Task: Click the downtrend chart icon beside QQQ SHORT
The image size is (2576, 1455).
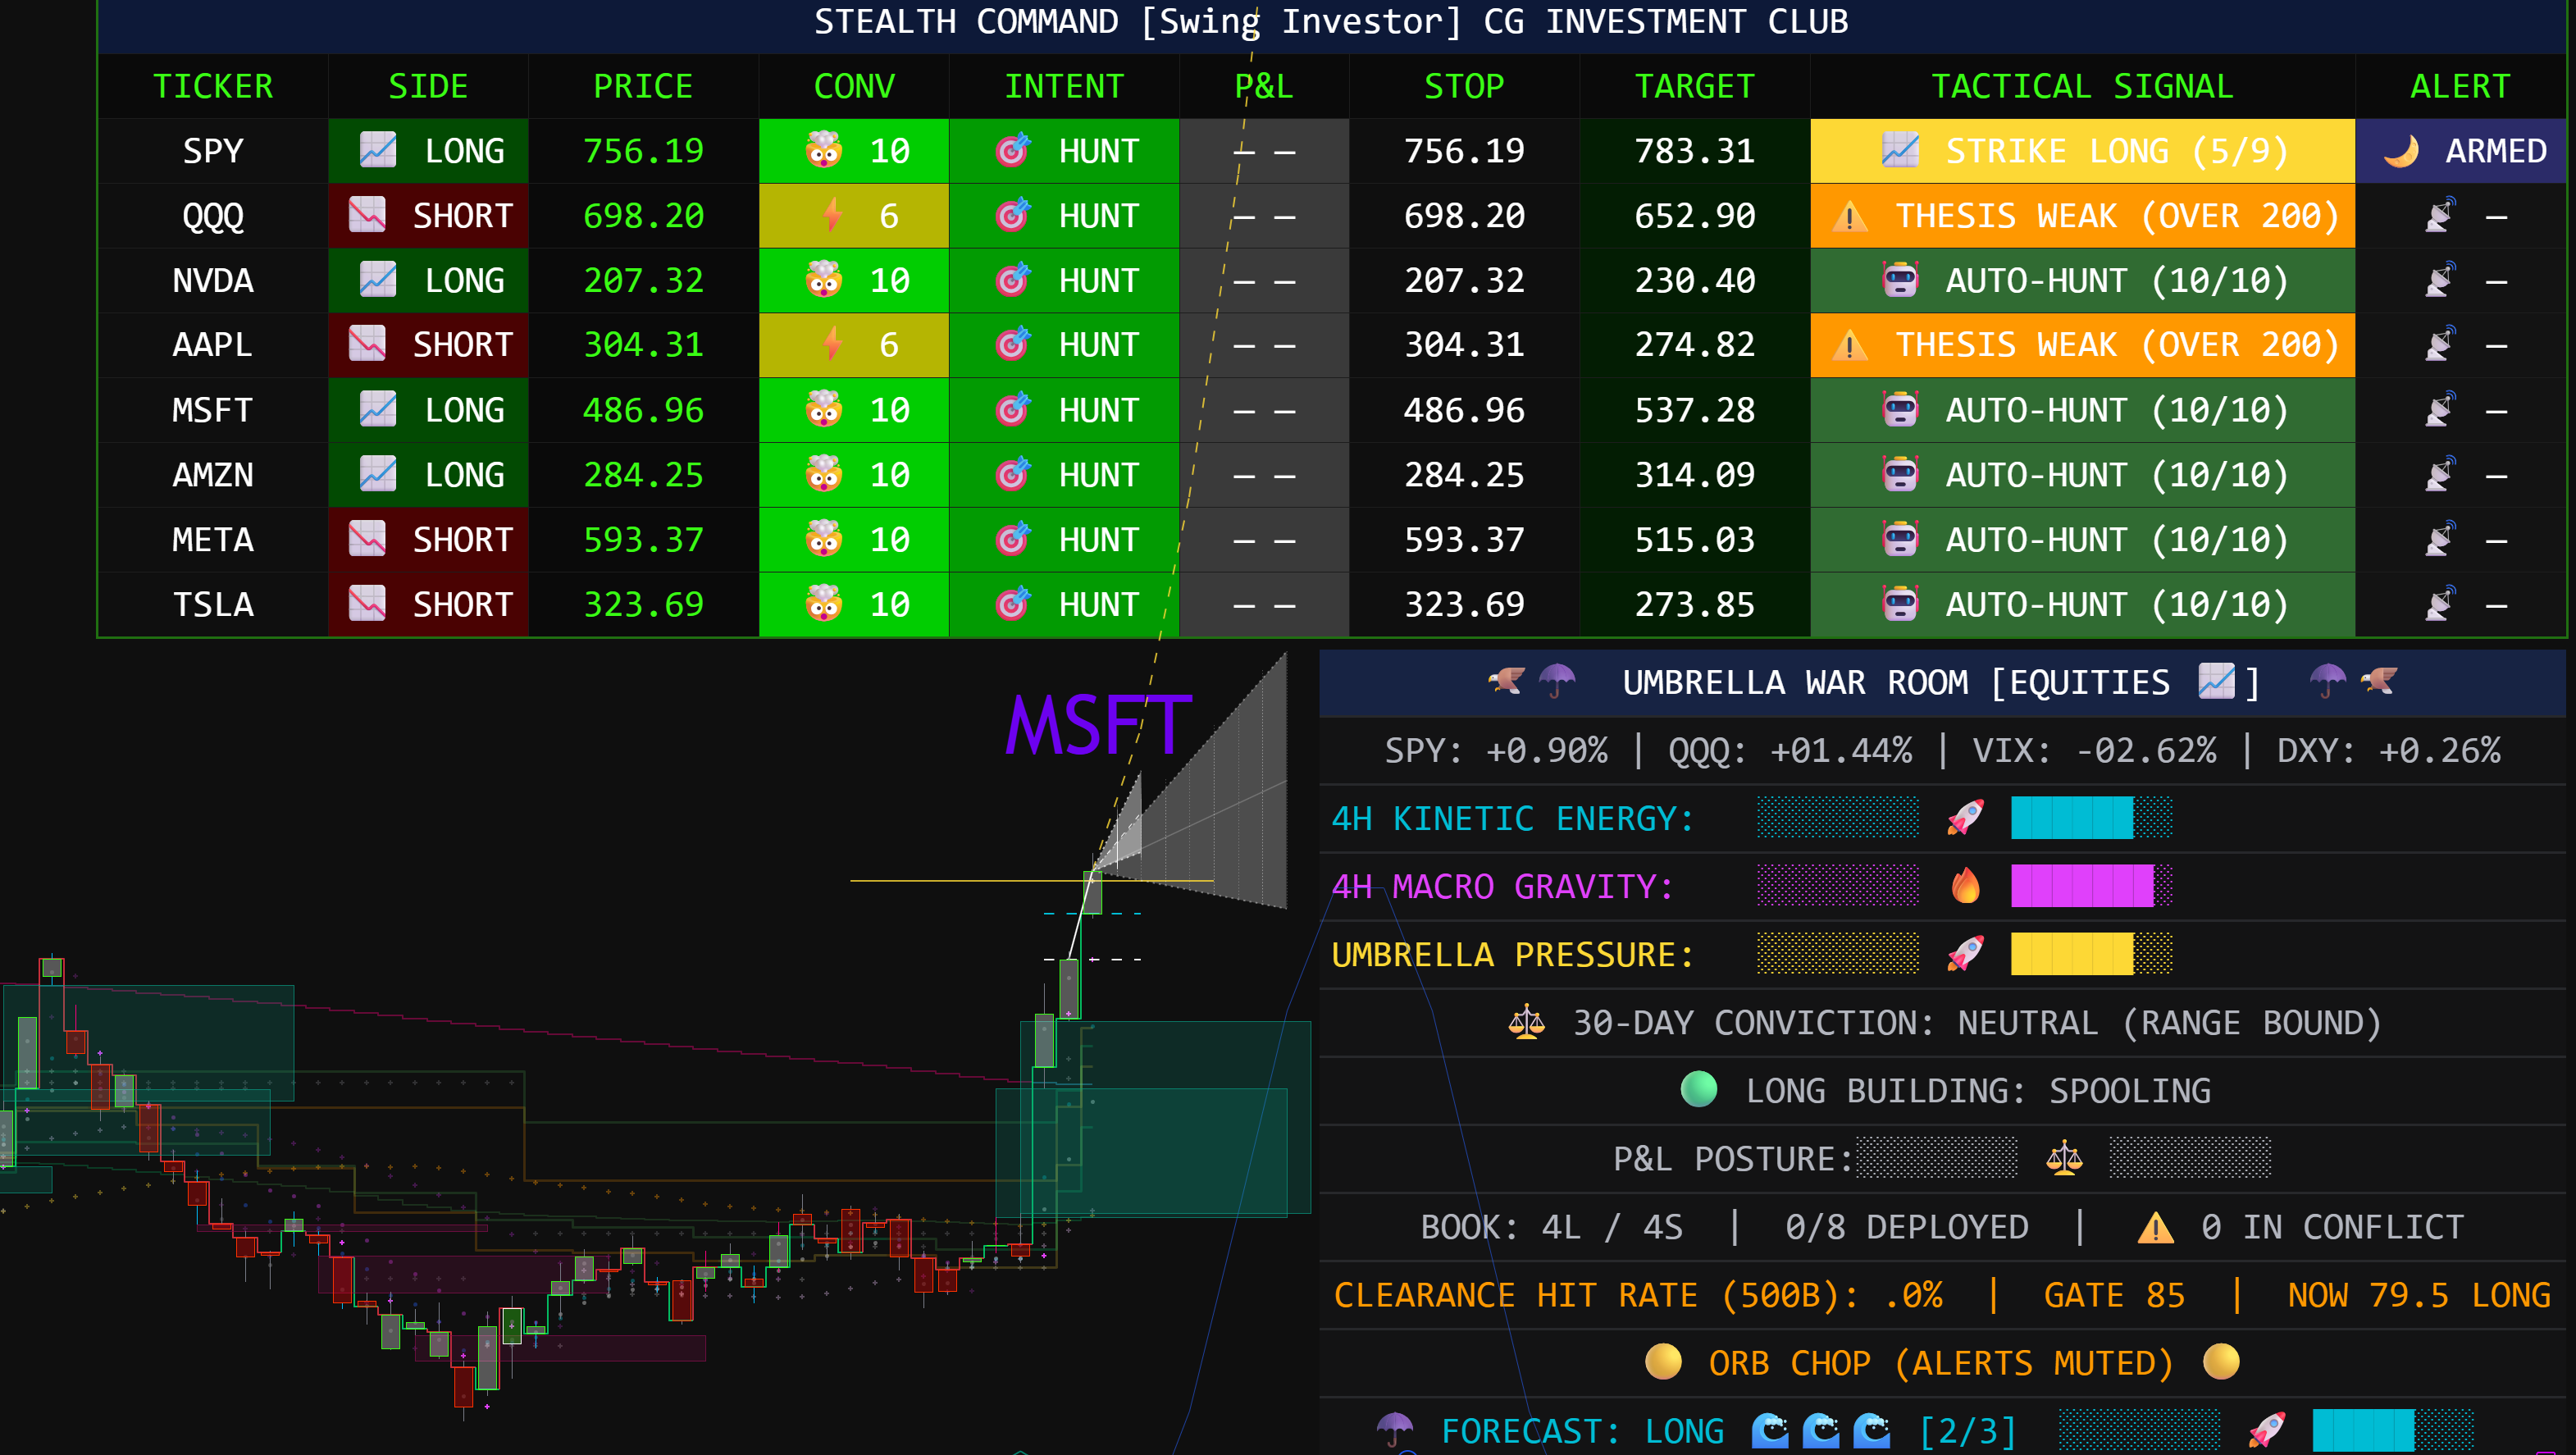Action: point(367,215)
